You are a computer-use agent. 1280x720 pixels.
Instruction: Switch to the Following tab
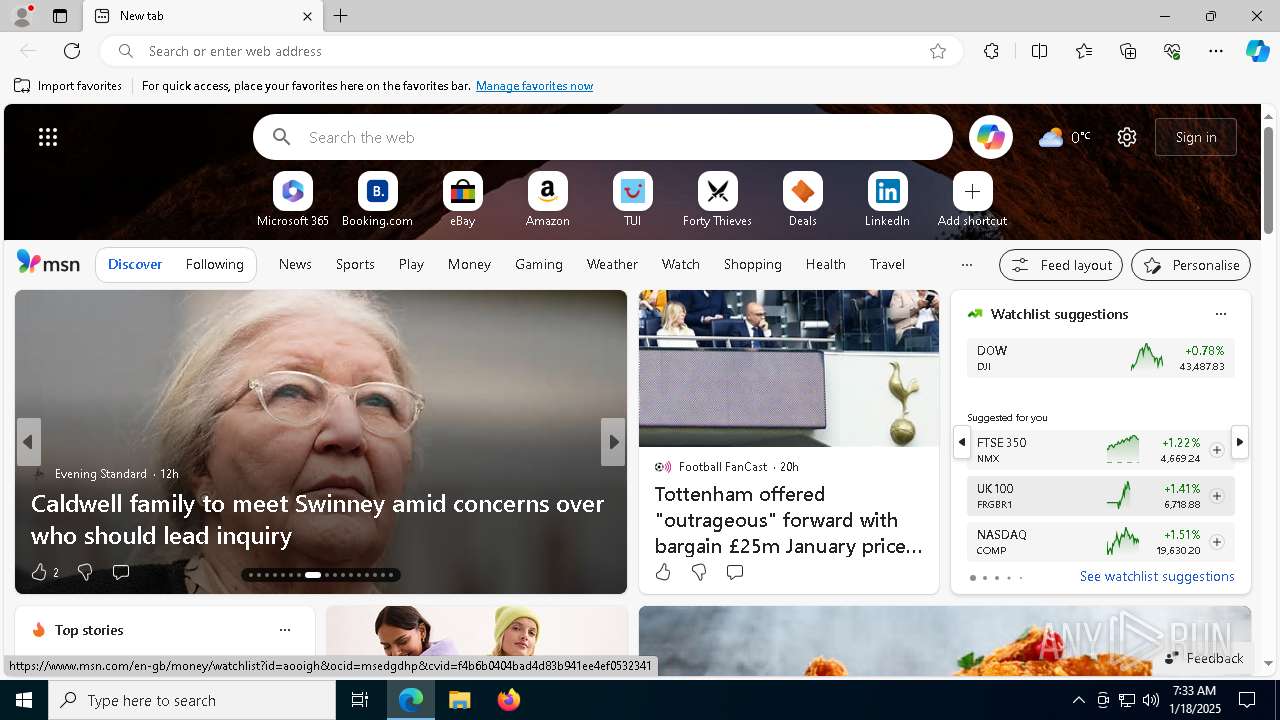[214, 264]
